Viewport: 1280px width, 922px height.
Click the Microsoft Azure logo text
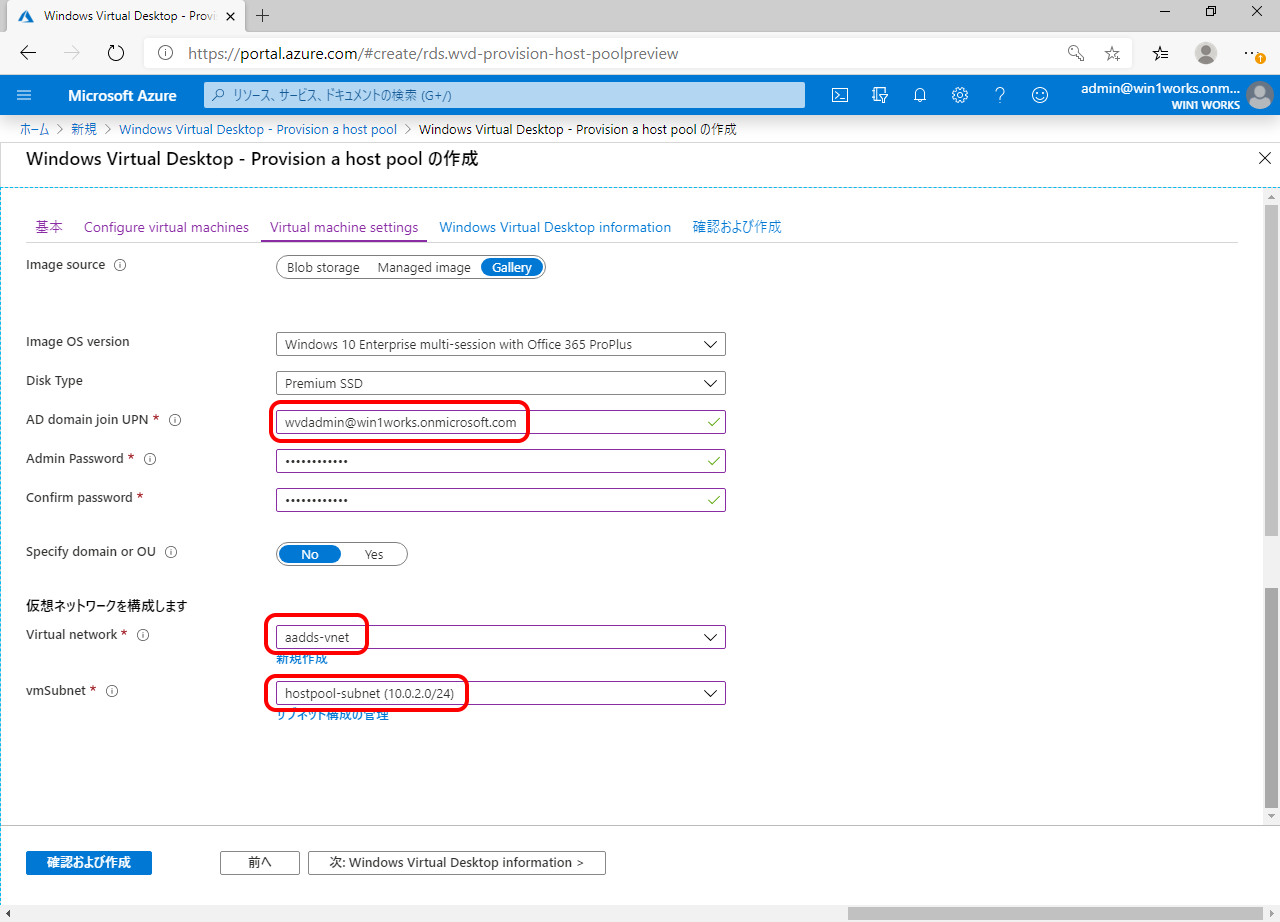(x=122, y=95)
